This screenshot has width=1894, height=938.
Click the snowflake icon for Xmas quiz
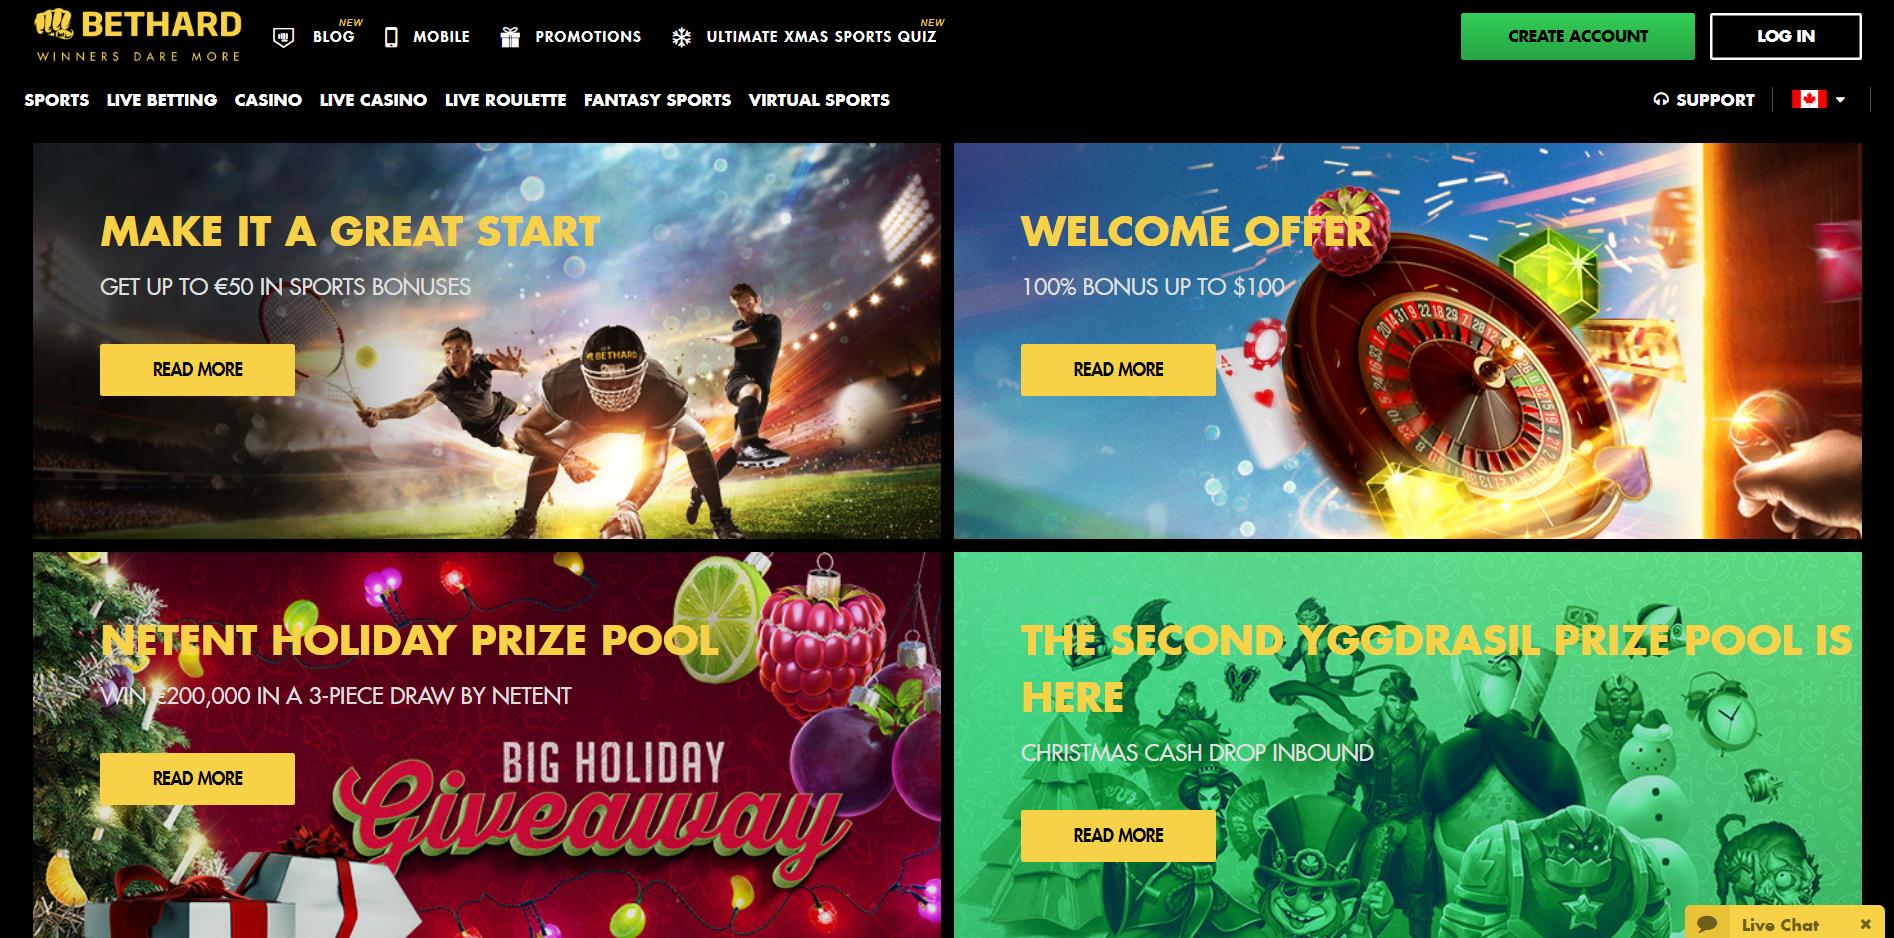[x=681, y=38]
